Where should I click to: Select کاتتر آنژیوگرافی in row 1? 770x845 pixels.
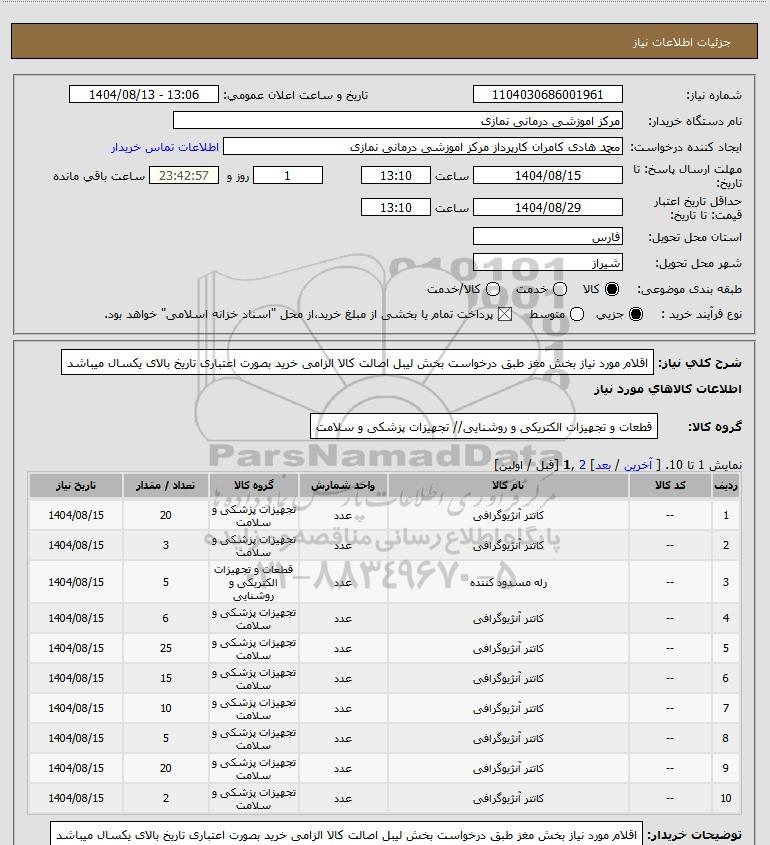point(508,516)
